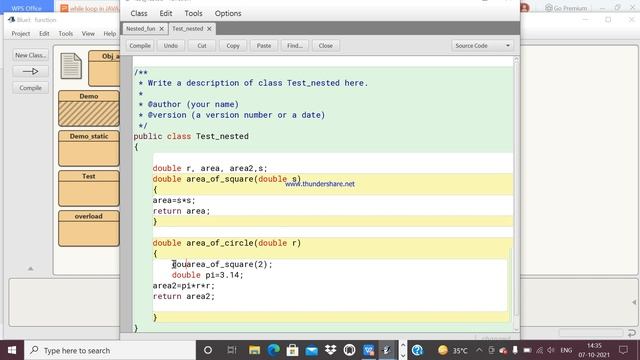
Task: Open File Explorer from taskbar
Action: [254, 350]
